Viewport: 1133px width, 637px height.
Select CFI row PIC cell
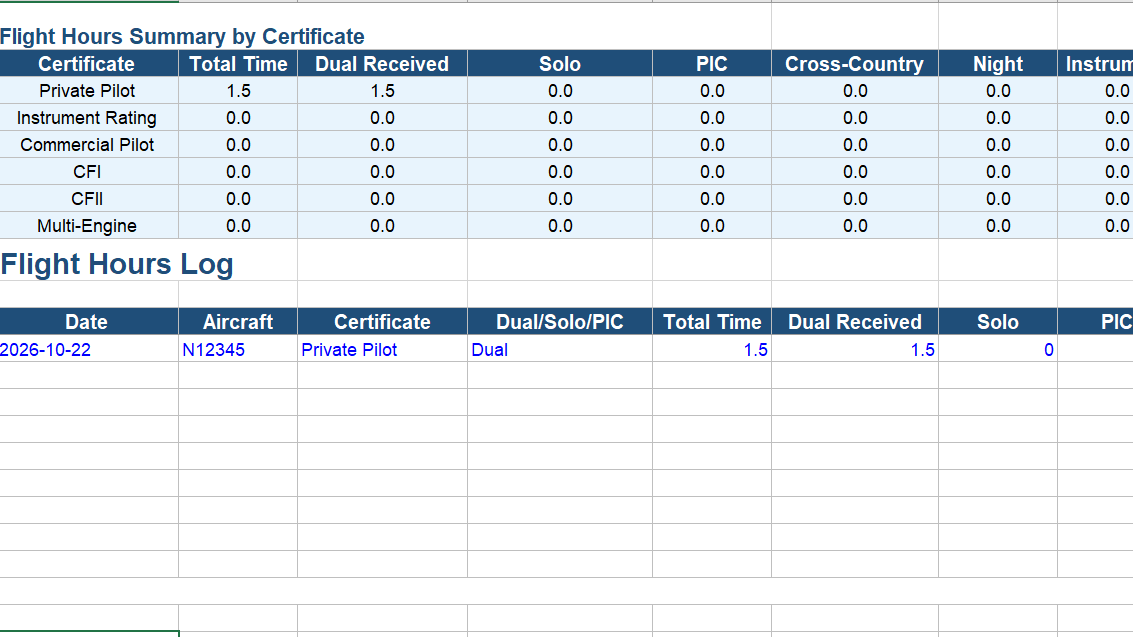pos(712,172)
